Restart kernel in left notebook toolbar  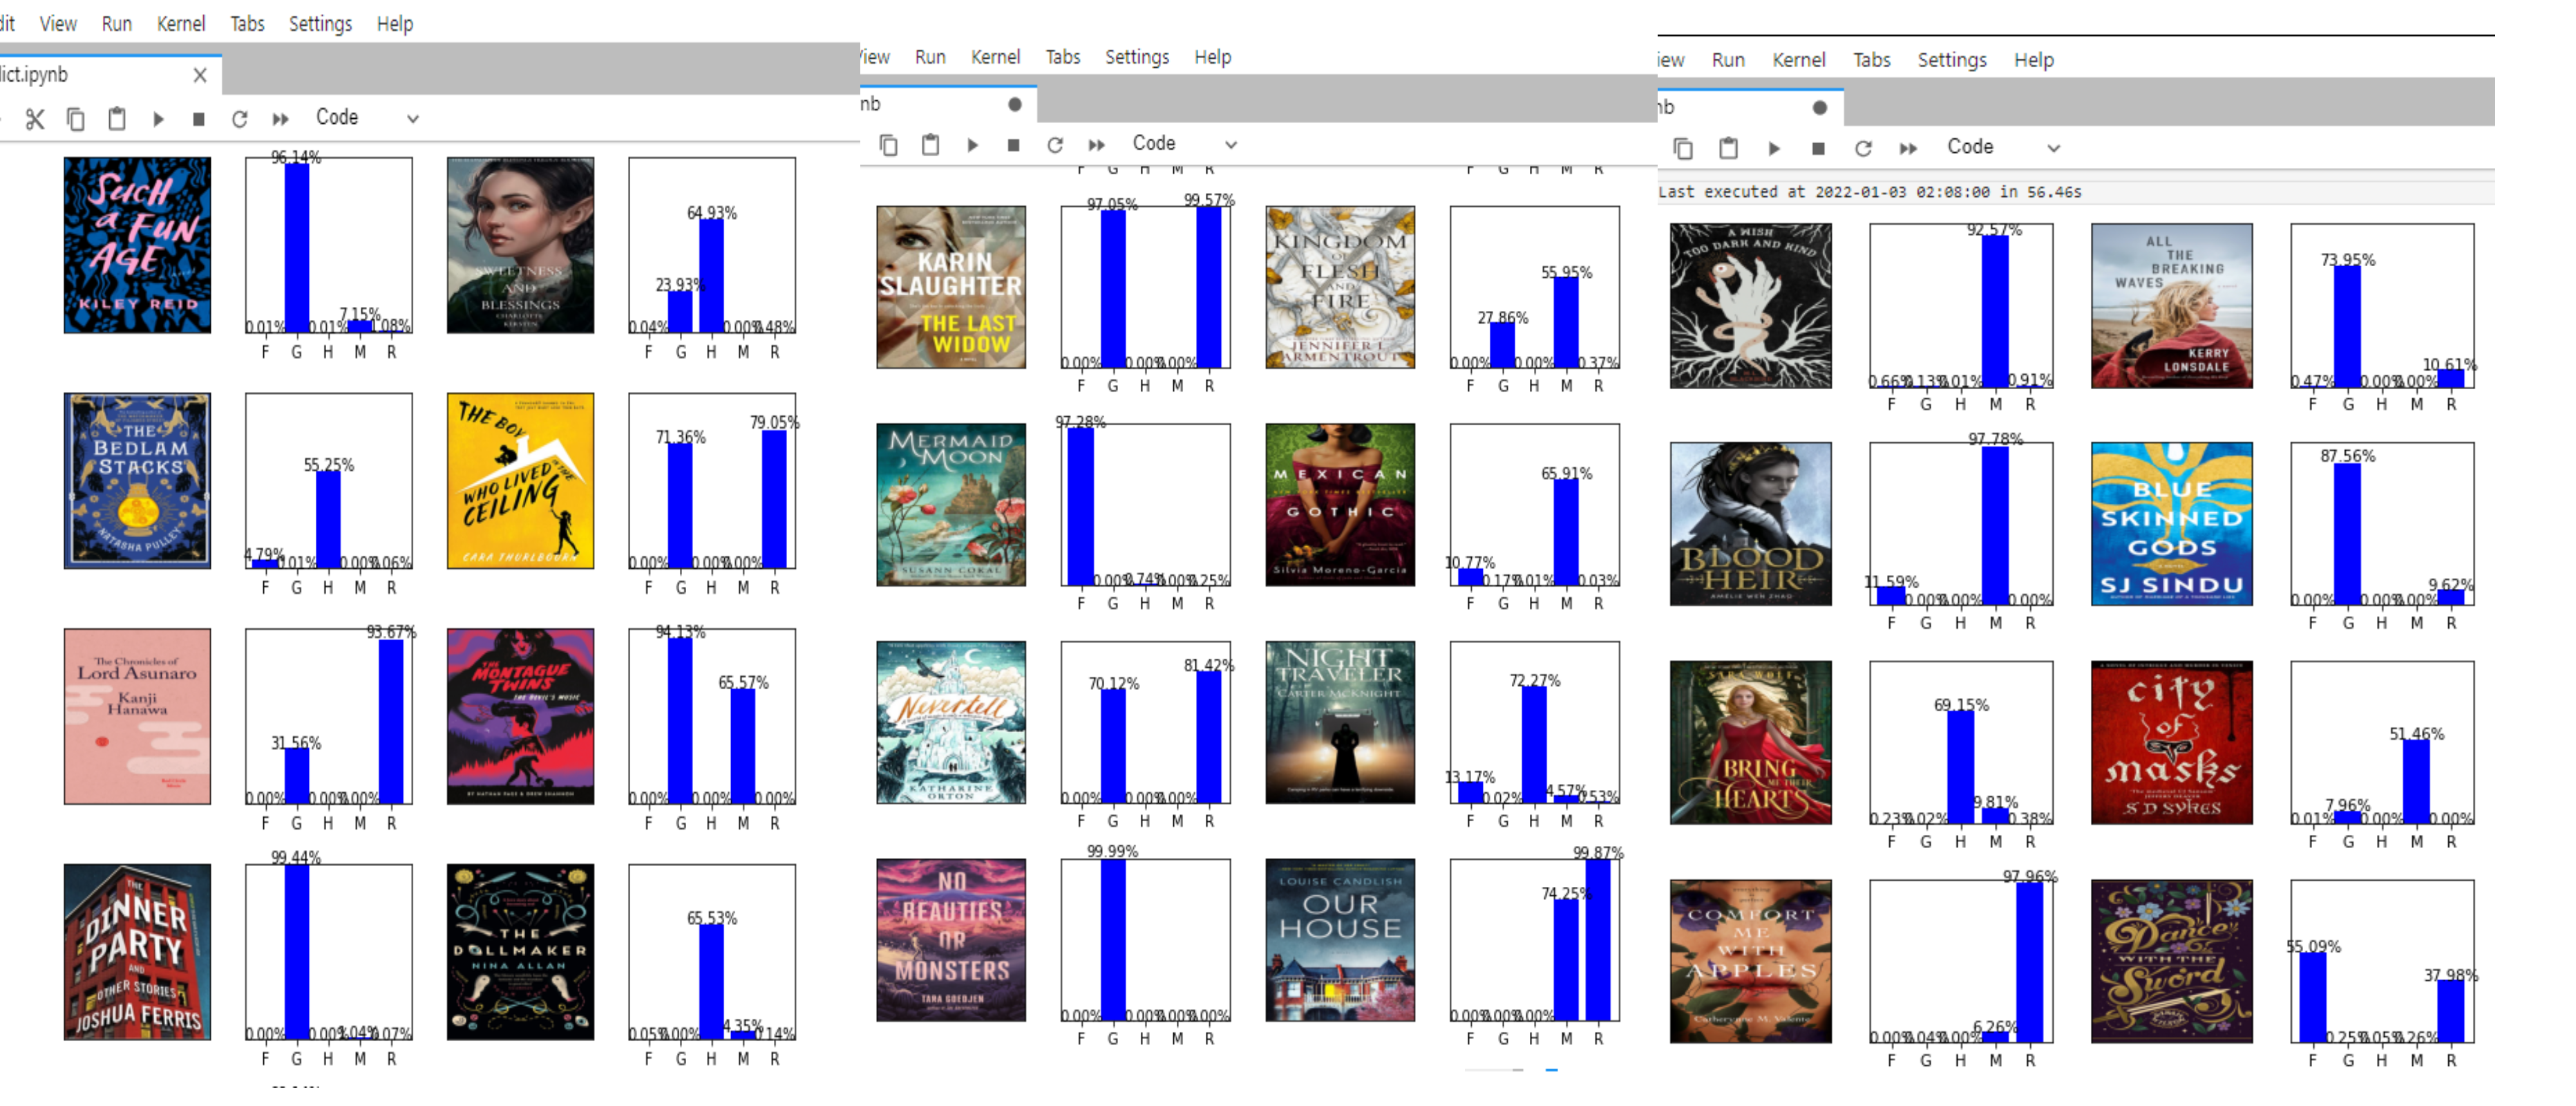(240, 119)
